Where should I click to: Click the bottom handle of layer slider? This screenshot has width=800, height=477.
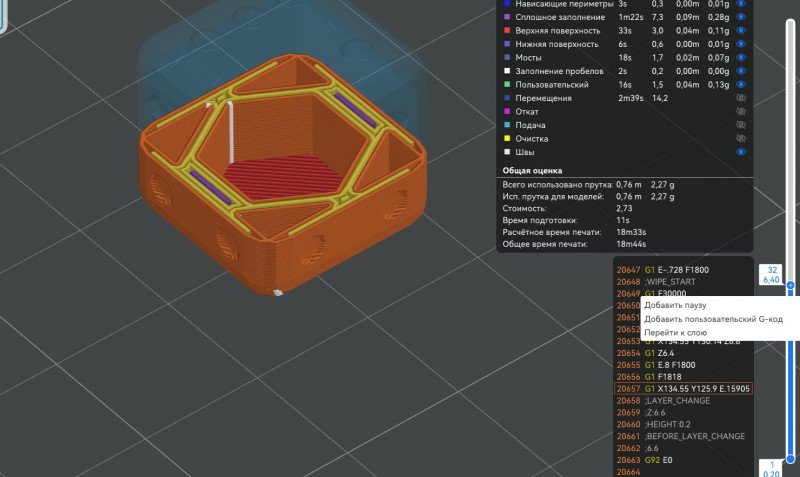click(790, 459)
